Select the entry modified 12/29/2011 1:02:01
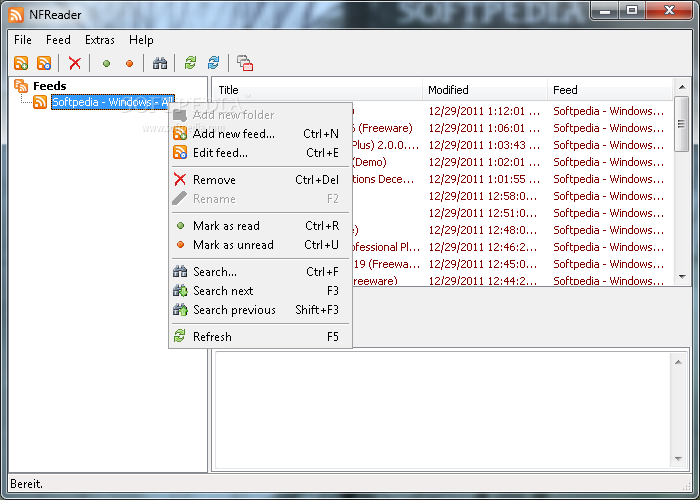700x500 pixels. pos(484,162)
